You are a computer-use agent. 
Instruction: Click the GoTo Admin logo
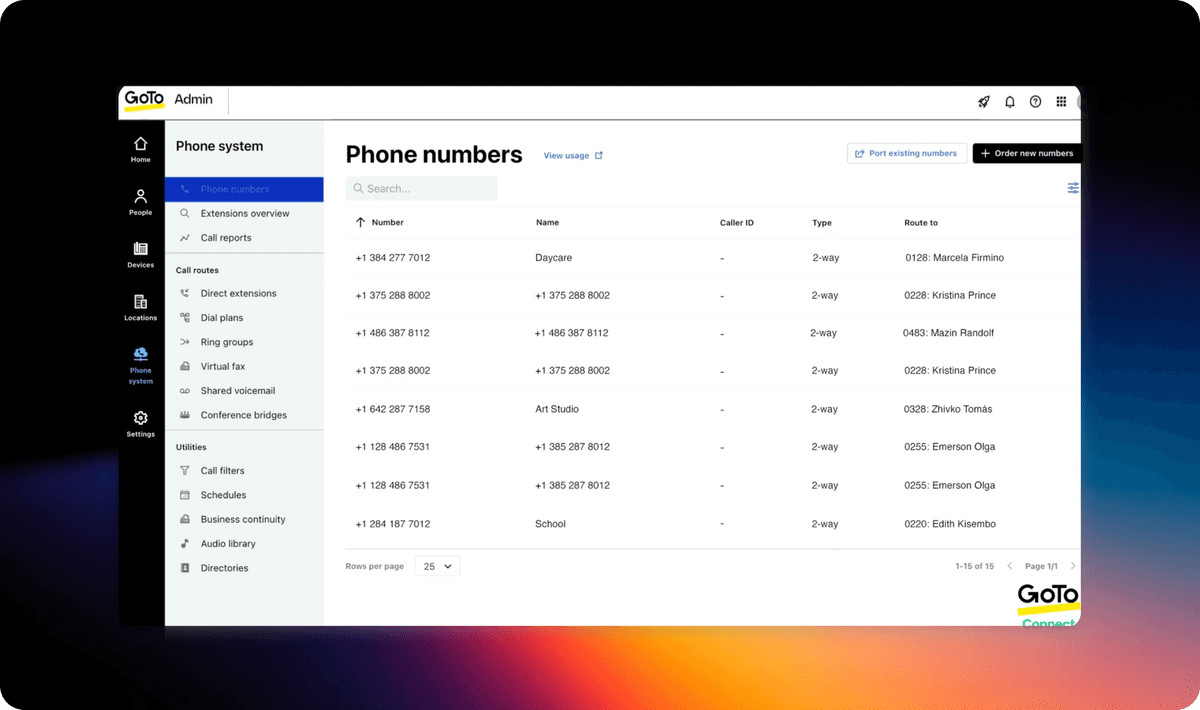tap(168, 99)
